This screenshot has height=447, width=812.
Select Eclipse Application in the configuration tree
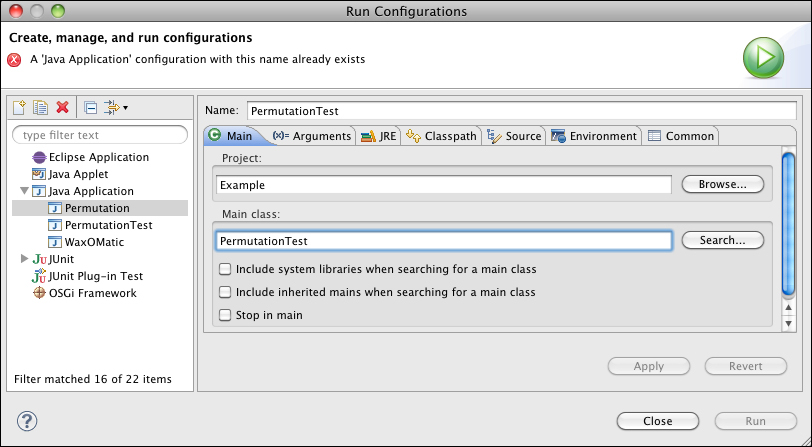pyautogui.click(x=91, y=157)
